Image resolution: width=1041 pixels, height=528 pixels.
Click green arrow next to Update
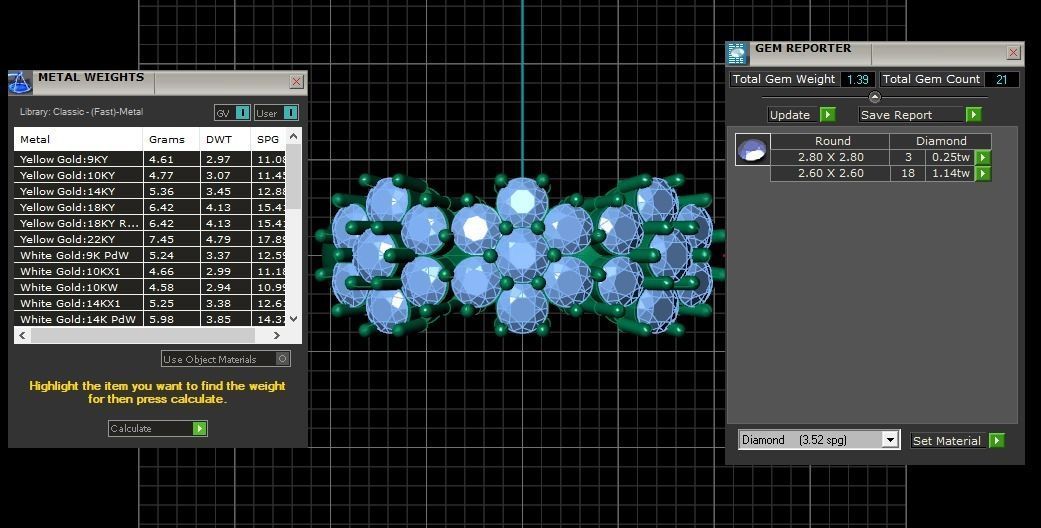click(827, 114)
